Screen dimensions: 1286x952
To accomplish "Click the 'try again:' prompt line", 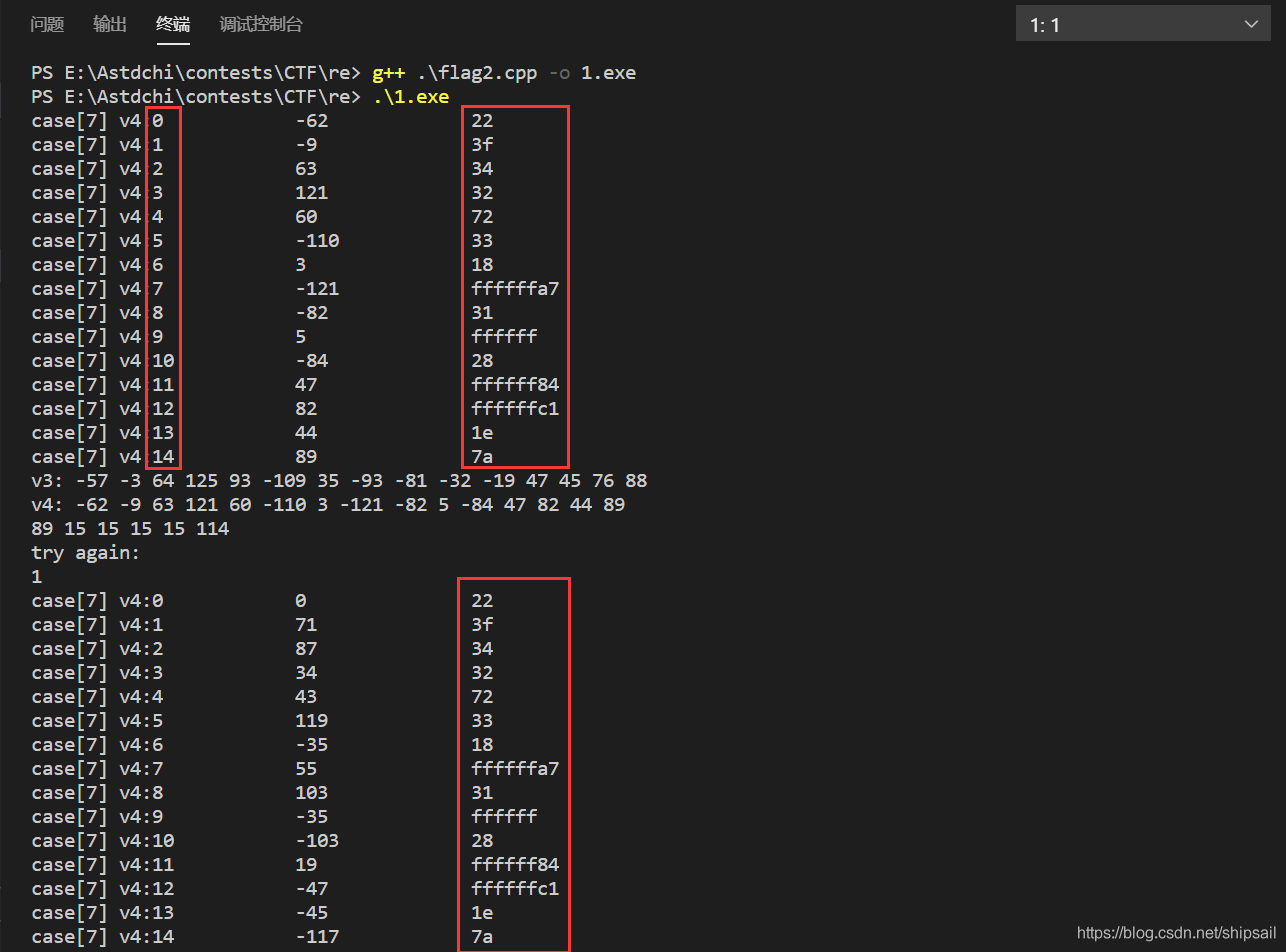I will click(86, 553).
